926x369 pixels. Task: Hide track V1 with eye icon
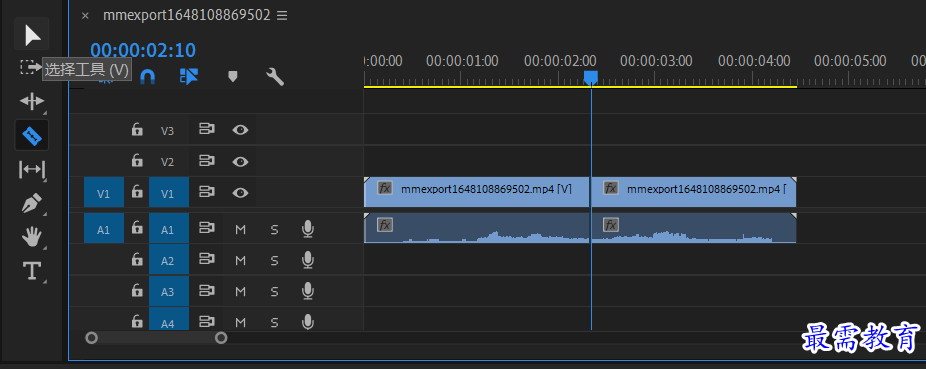pyautogui.click(x=240, y=192)
